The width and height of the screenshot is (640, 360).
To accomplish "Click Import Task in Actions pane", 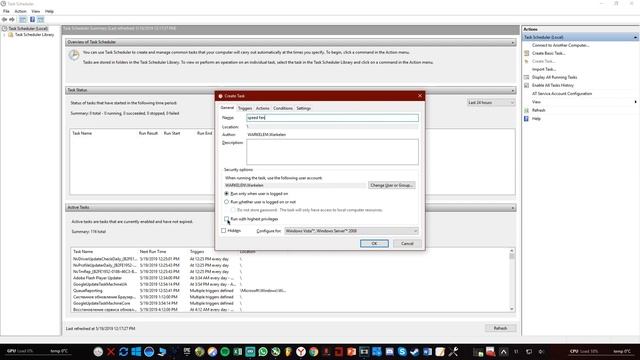I will (544, 69).
